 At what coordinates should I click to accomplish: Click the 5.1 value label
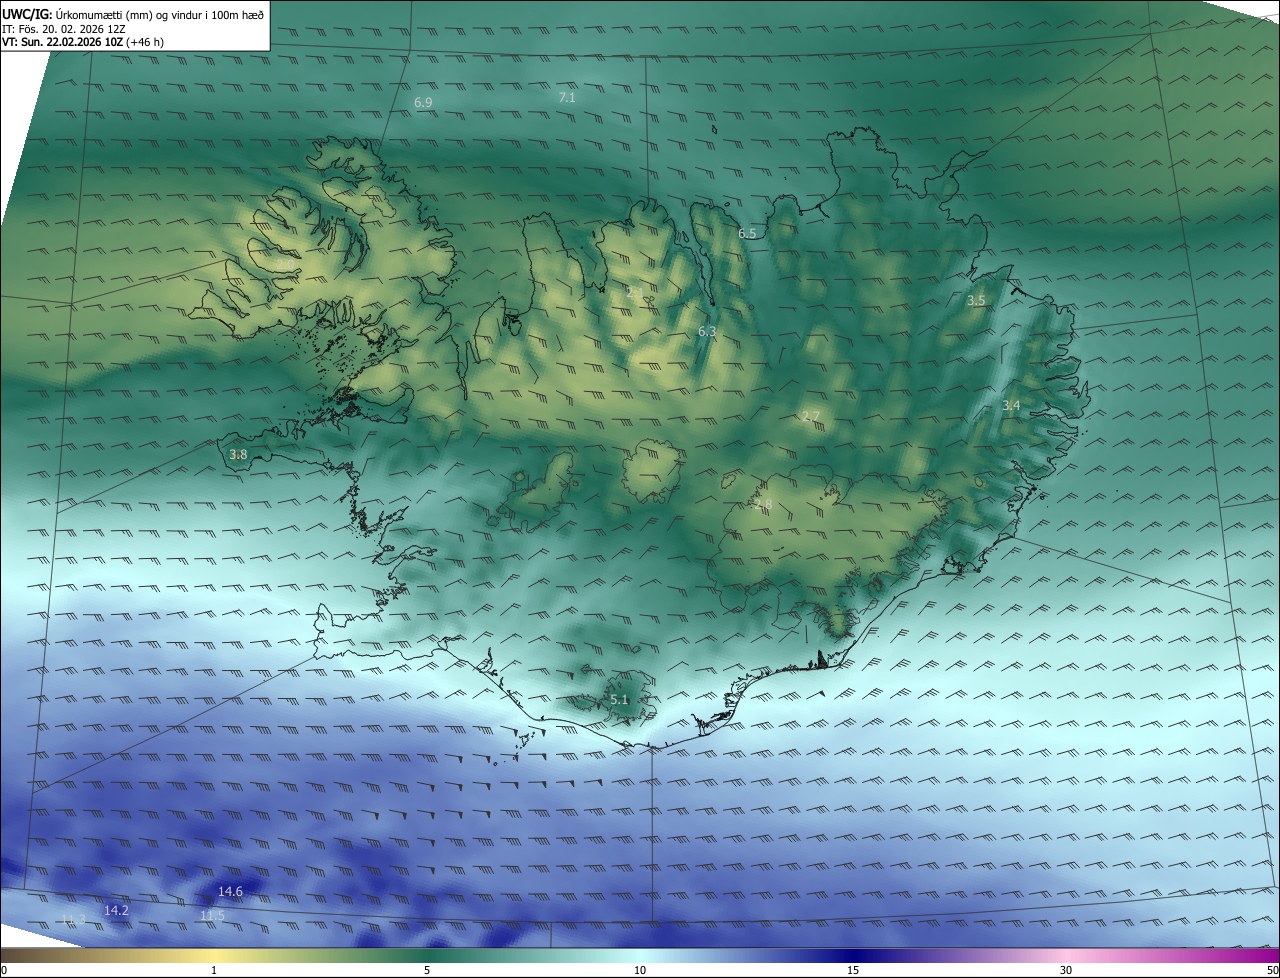click(x=619, y=700)
